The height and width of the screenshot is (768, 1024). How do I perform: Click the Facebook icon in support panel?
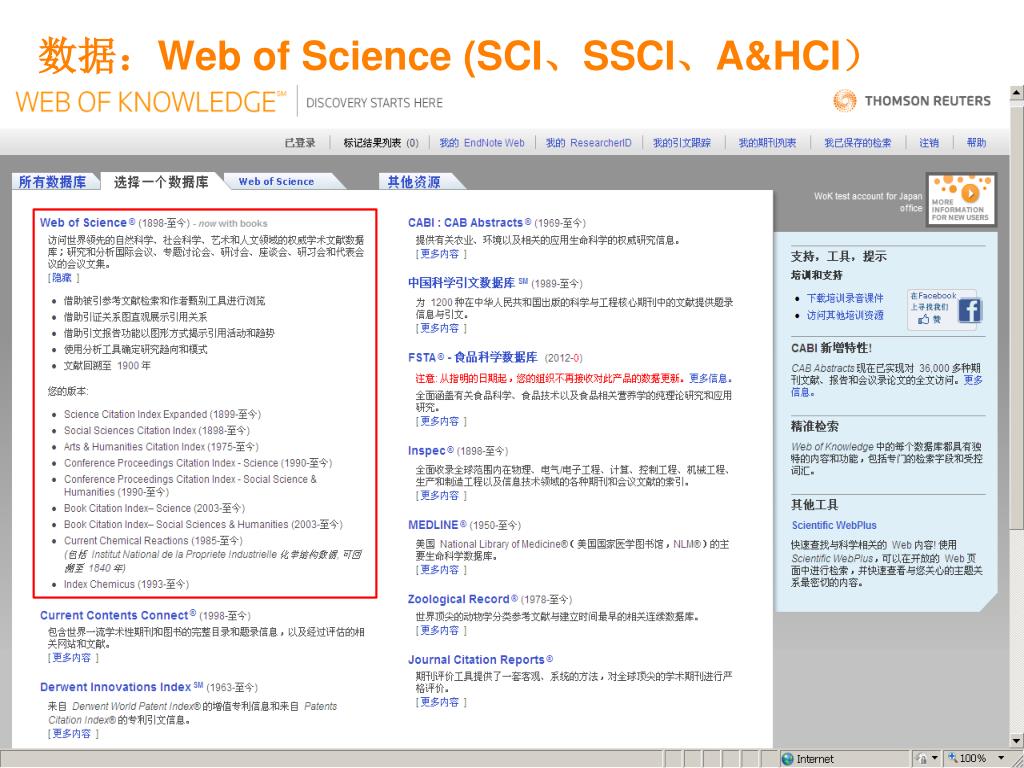pyautogui.click(x=970, y=310)
